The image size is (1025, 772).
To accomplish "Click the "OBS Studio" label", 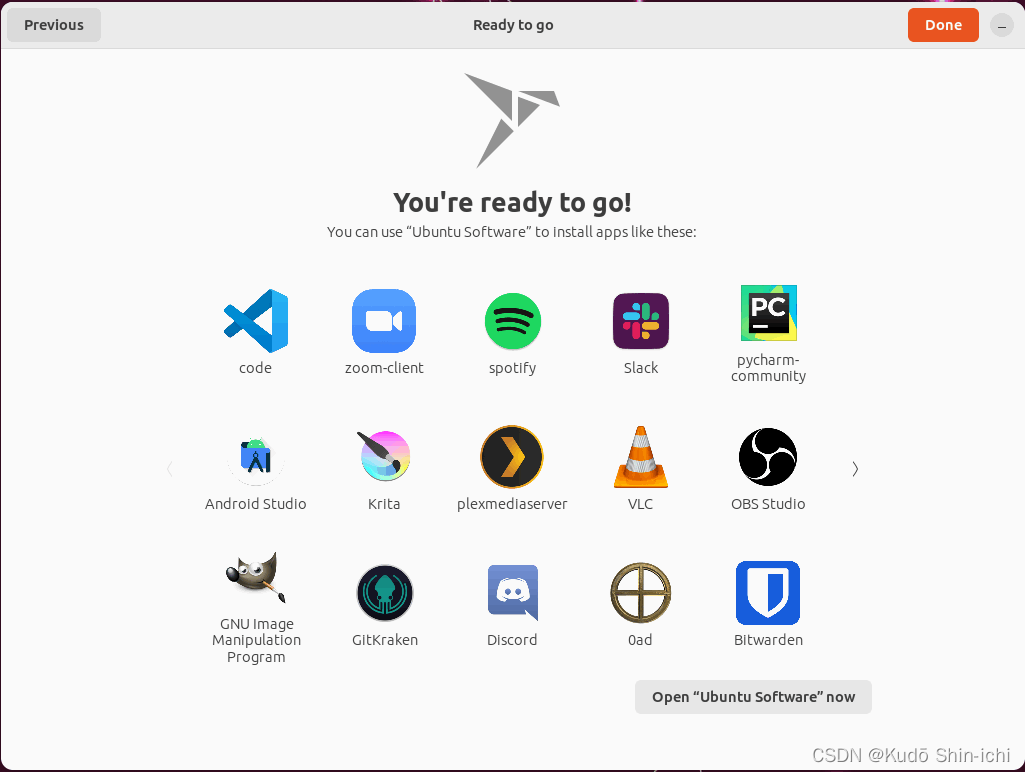I will (x=768, y=504).
